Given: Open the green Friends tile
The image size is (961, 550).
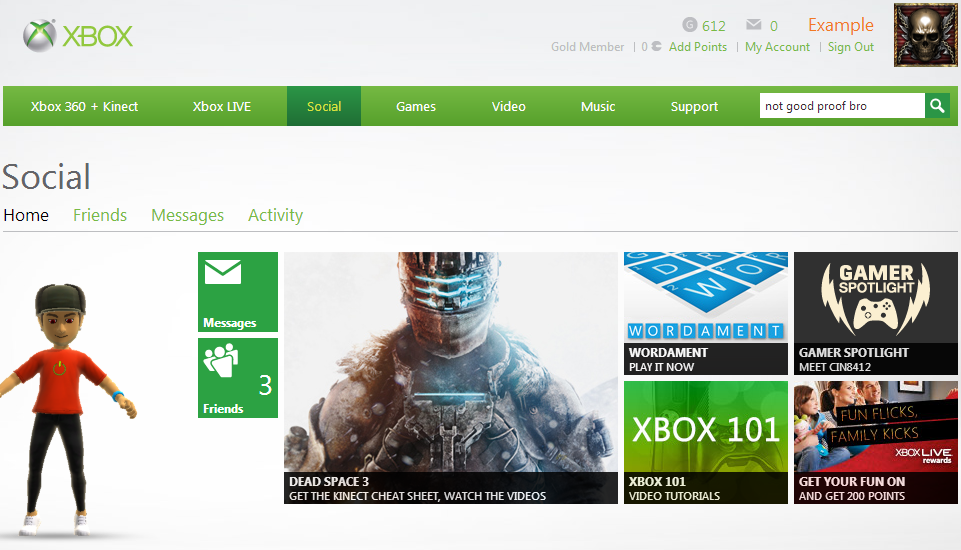Looking at the screenshot, I should tap(238, 378).
